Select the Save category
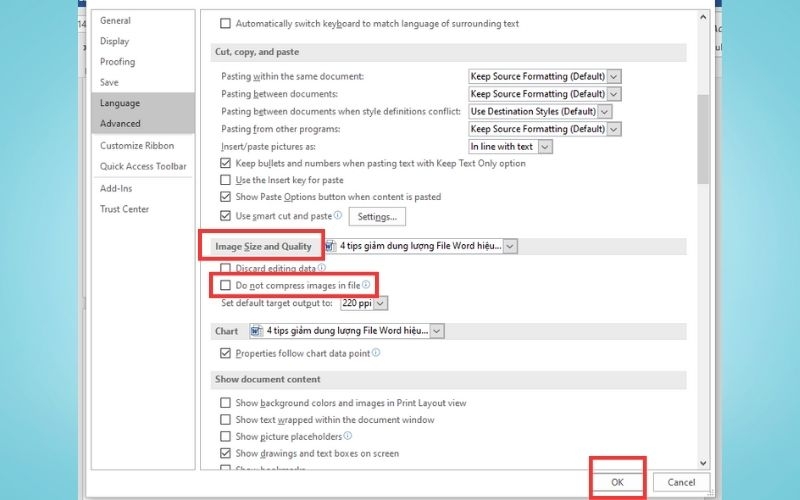Viewport: 800px width, 500px height. click(x=109, y=82)
